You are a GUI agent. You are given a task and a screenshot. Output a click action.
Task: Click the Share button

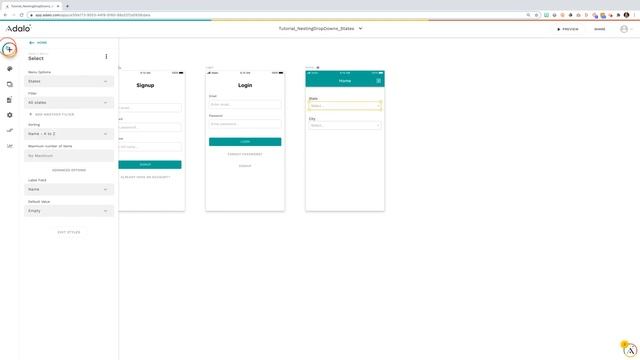click(x=600, y=29)
